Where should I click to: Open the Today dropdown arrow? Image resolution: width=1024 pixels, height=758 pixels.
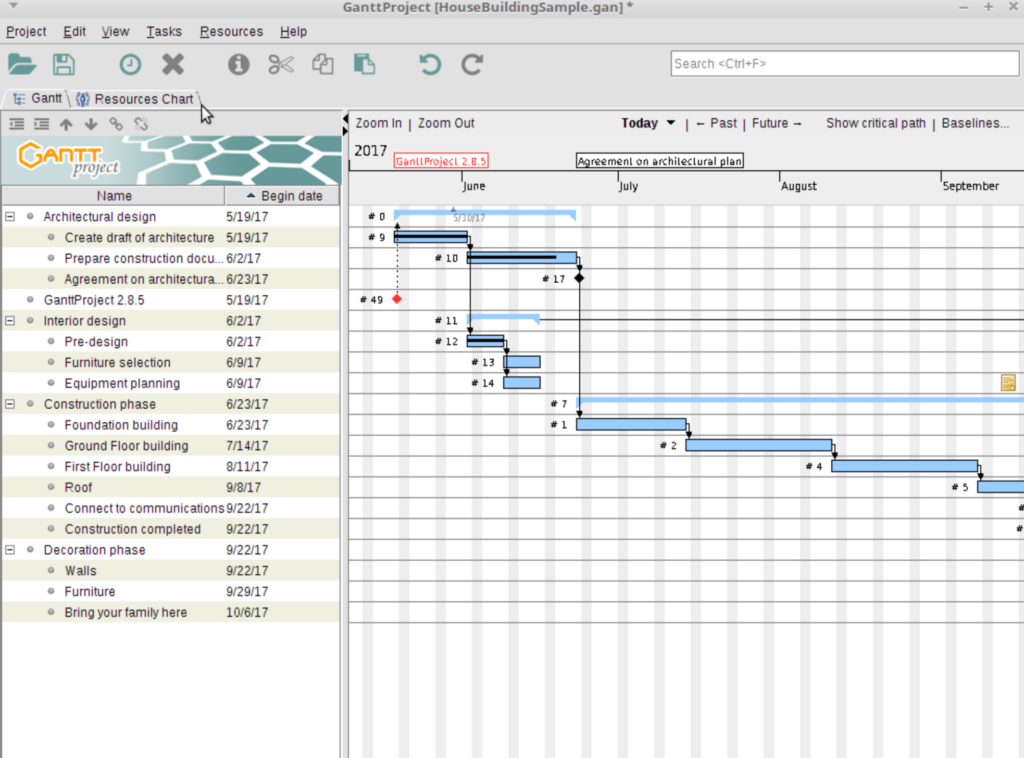click(x=671, y=123)
